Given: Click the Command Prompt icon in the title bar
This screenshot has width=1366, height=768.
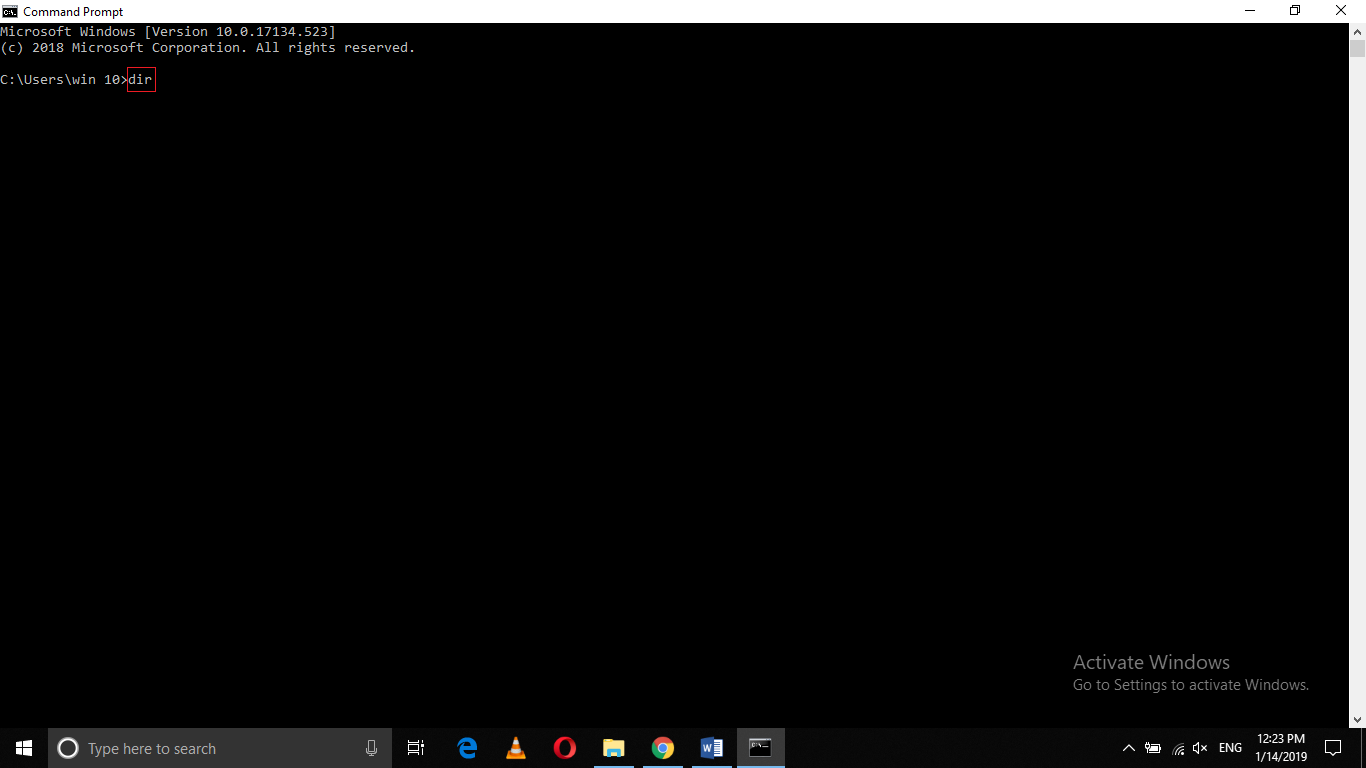Looking at the screenshot, I should (x=8, y=11).
